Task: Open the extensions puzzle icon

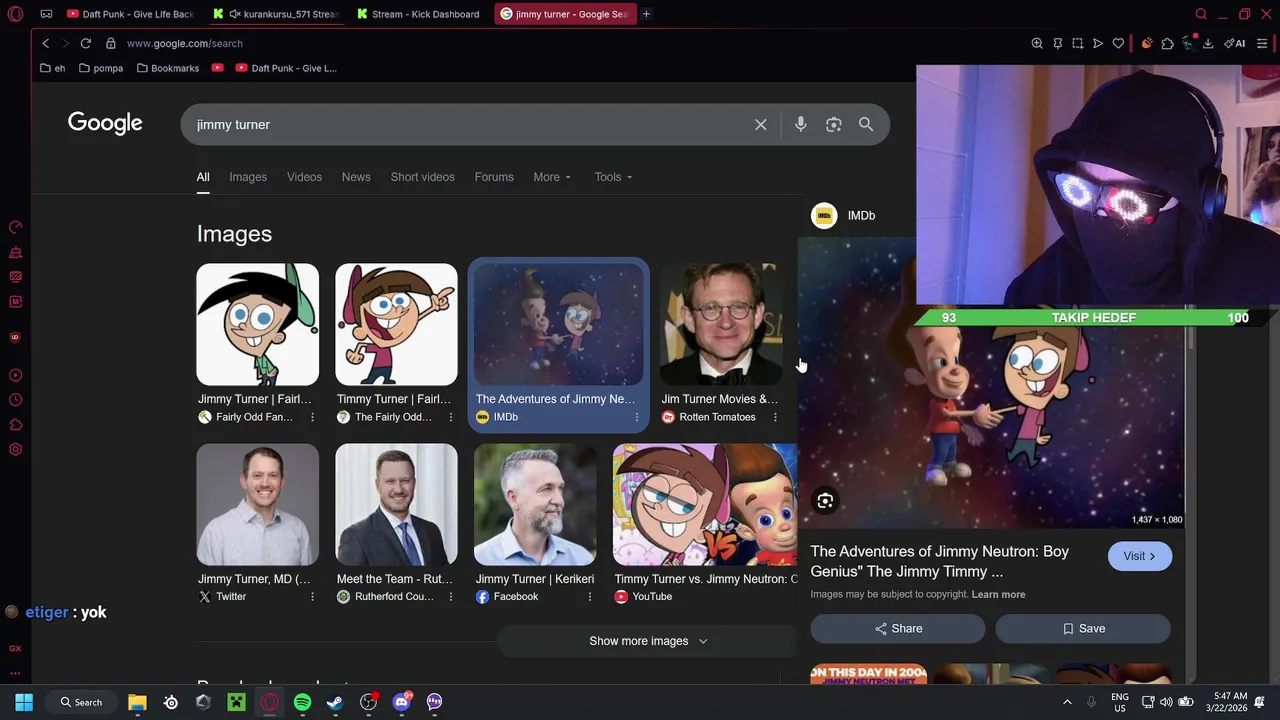Action: pos(1167,44)
